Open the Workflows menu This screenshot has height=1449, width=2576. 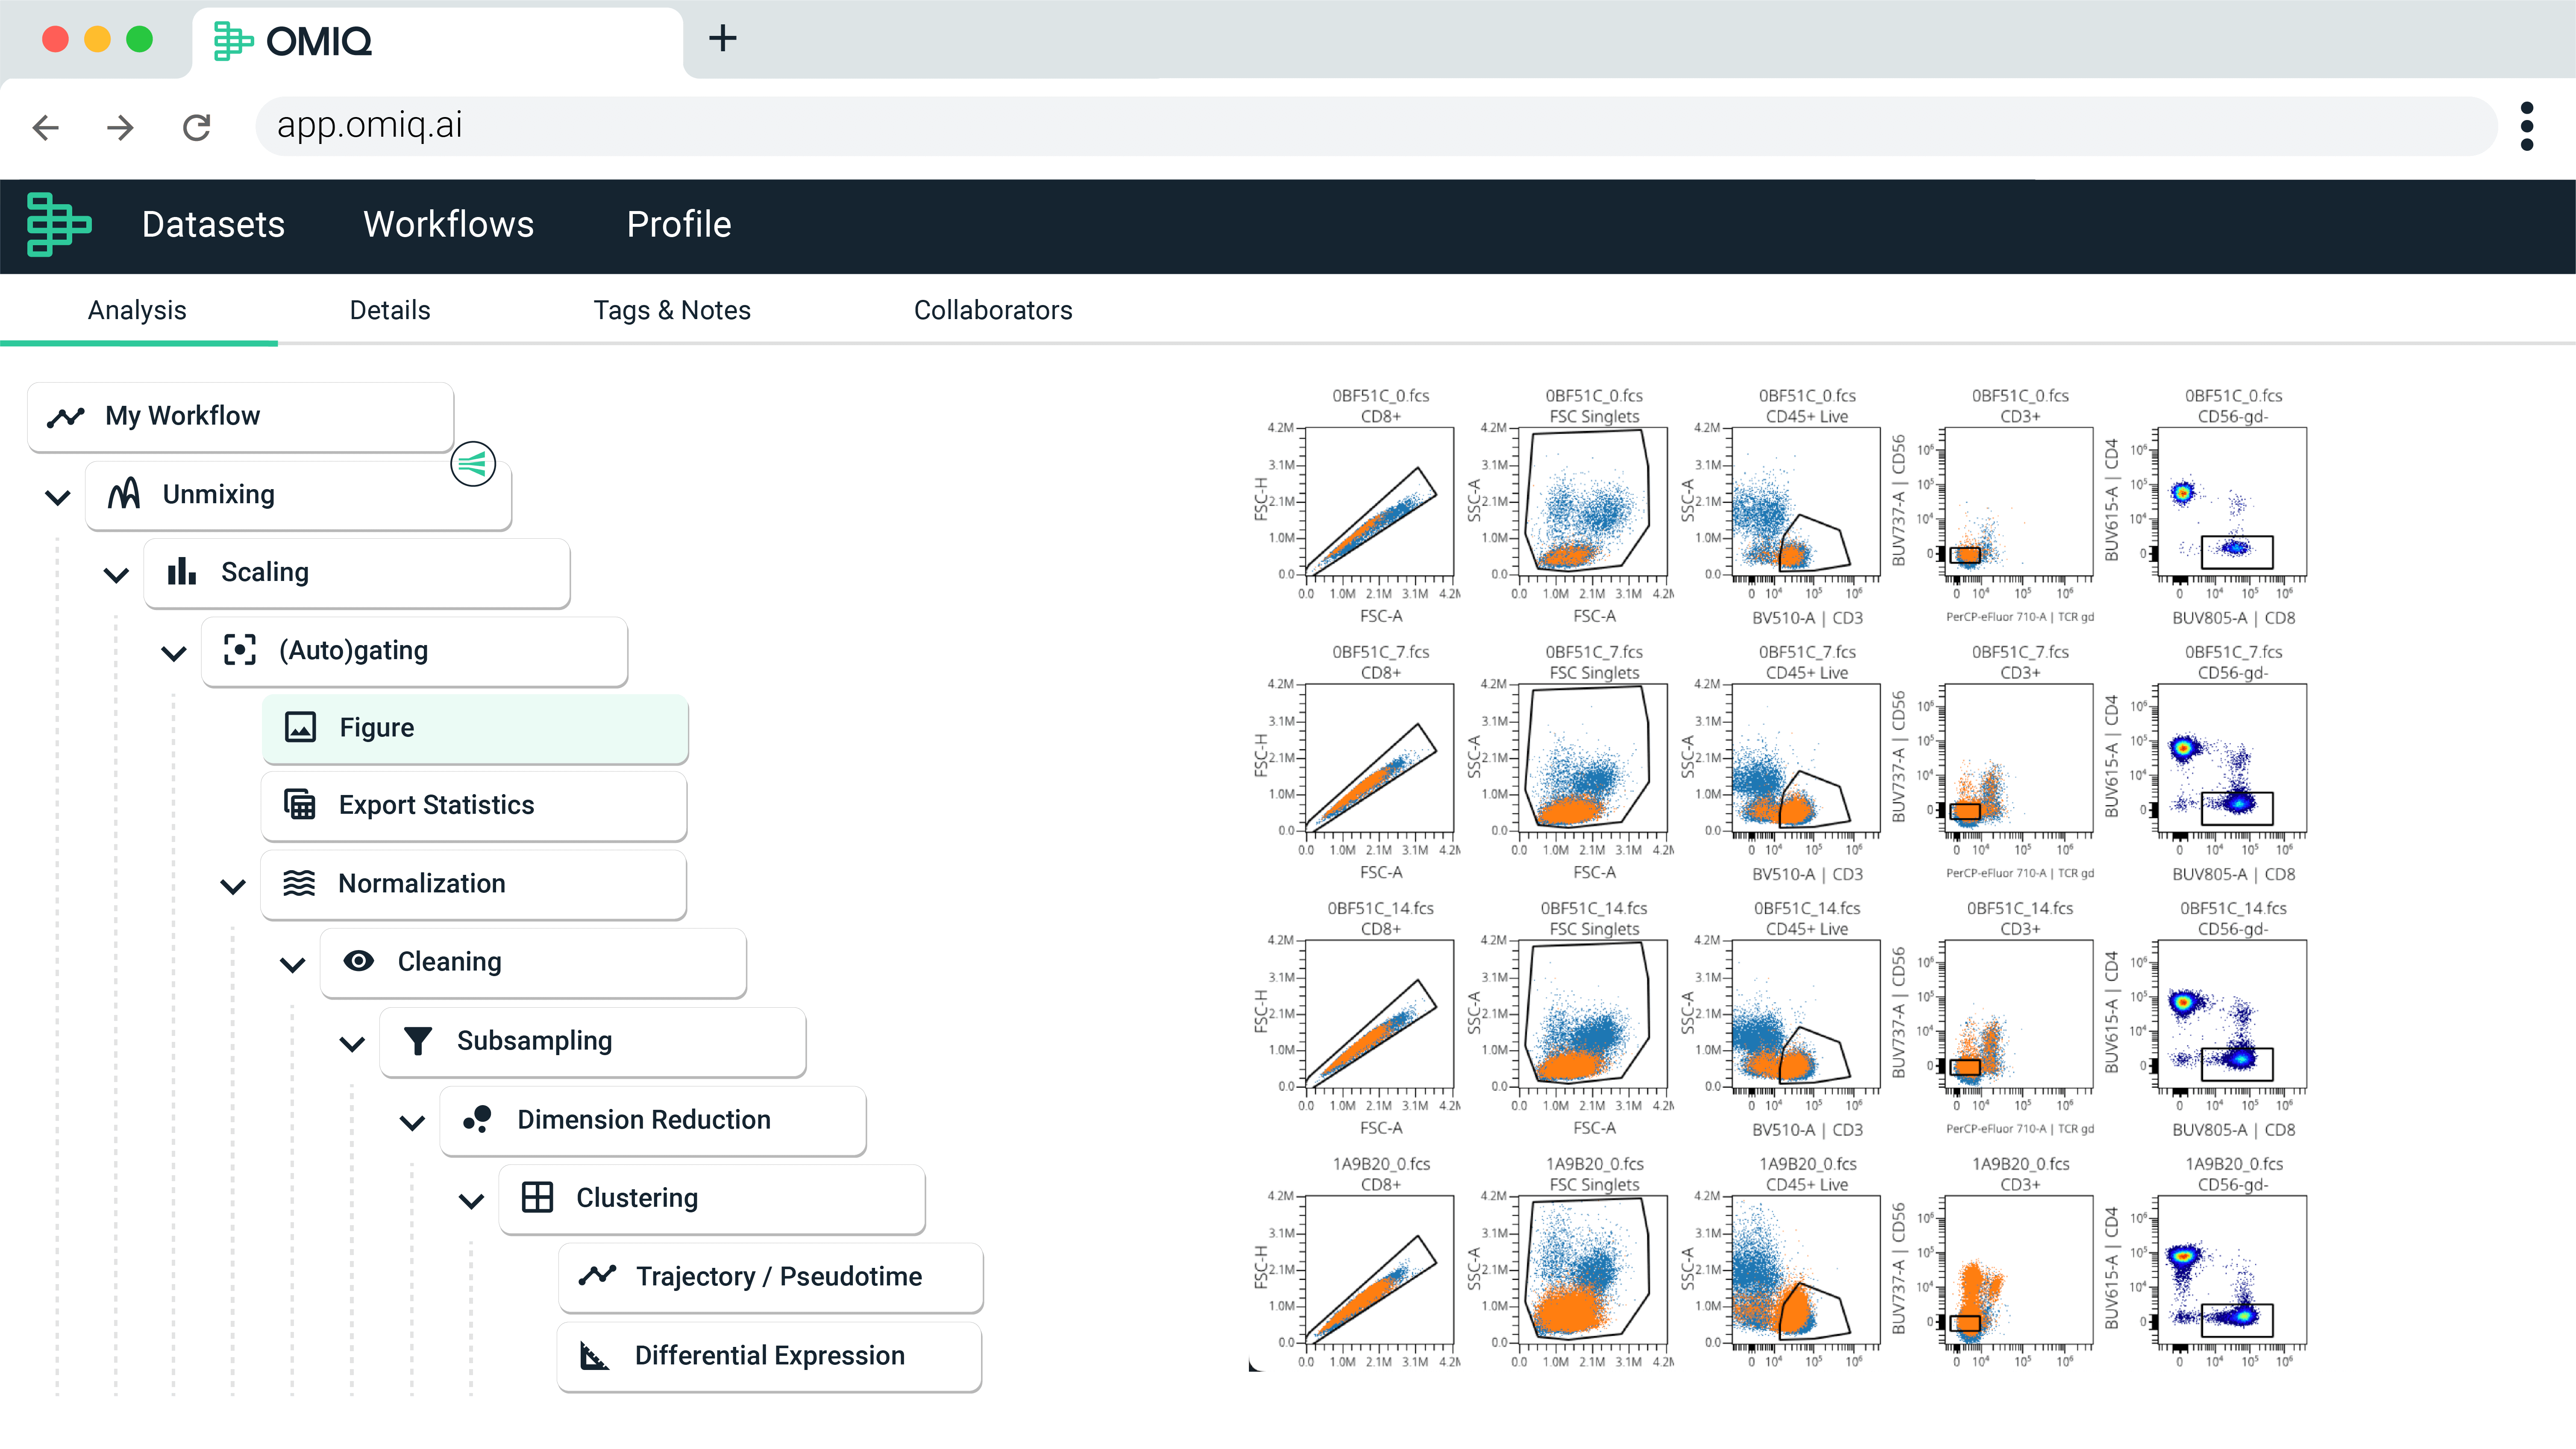click(448, 225)
